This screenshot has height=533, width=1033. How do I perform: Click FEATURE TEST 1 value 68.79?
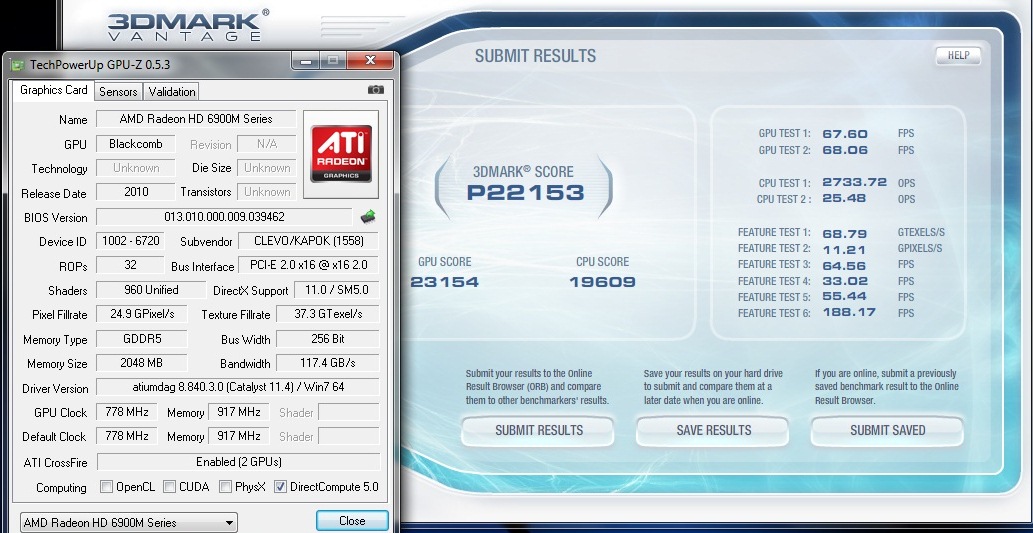coord(845,234)
